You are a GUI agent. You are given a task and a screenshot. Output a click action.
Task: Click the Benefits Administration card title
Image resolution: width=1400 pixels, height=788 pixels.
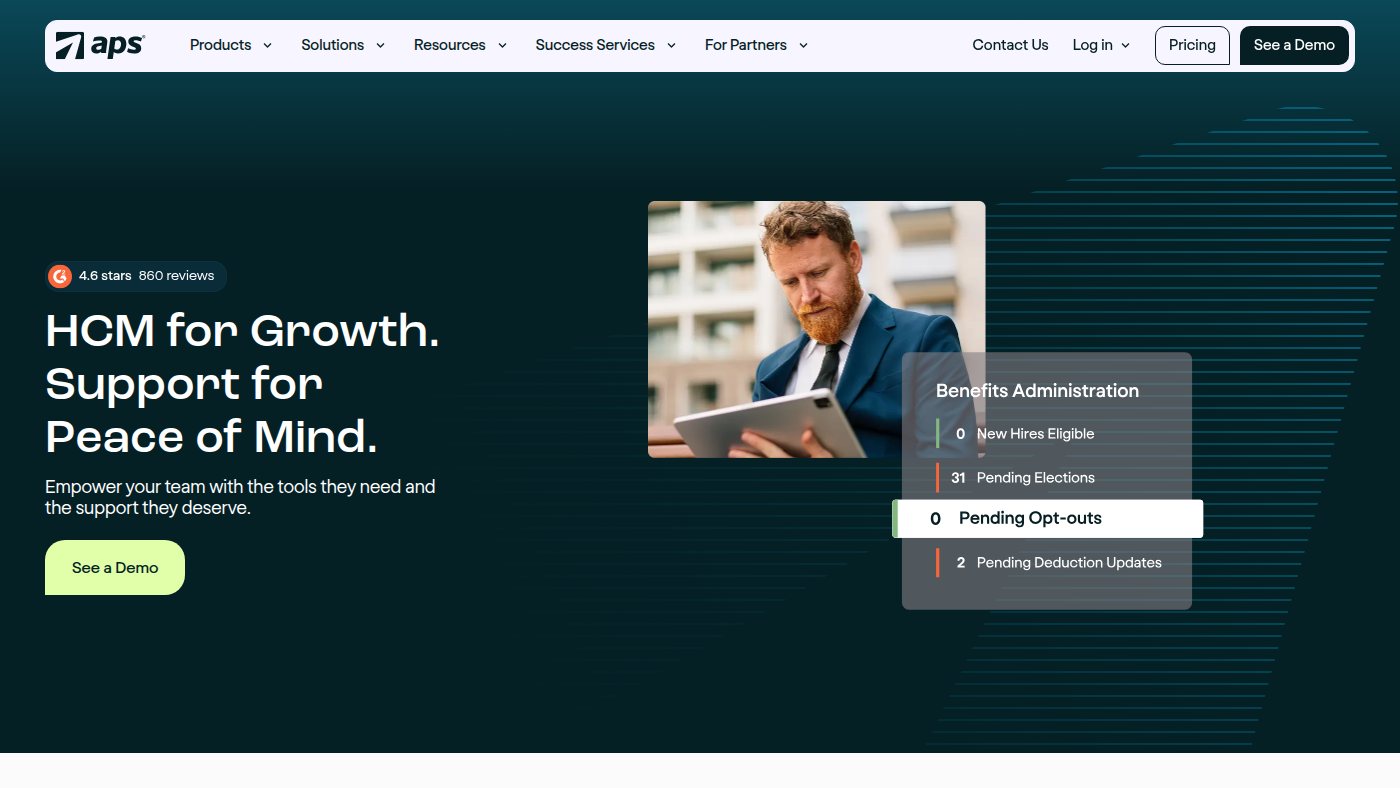coord(1037,391)
